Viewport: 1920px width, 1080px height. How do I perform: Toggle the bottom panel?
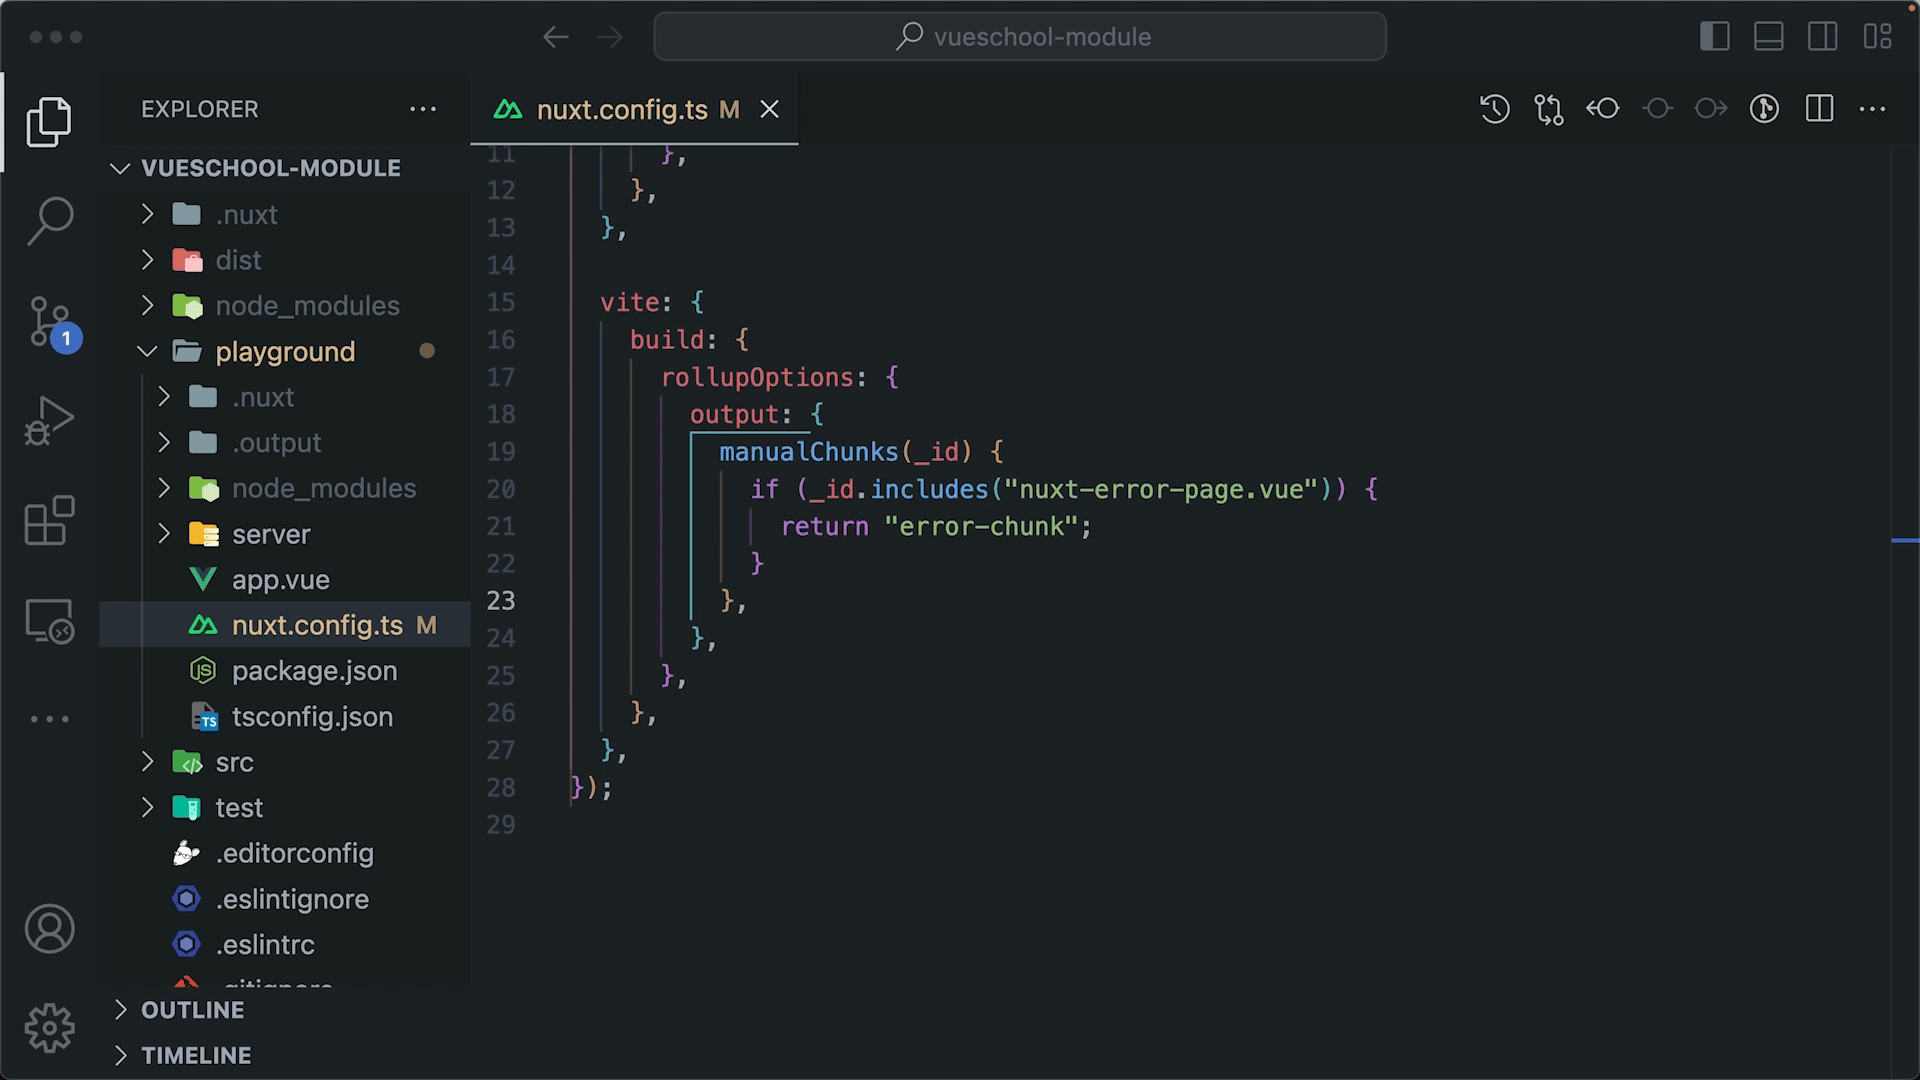1769,37
